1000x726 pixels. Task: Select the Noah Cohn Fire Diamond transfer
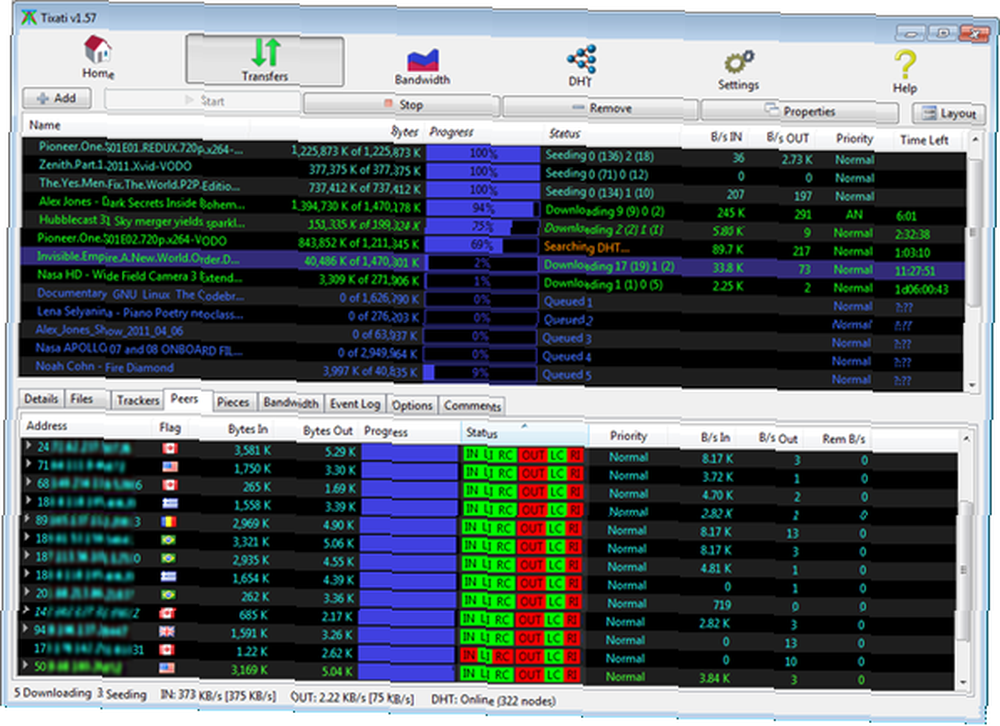491,373
